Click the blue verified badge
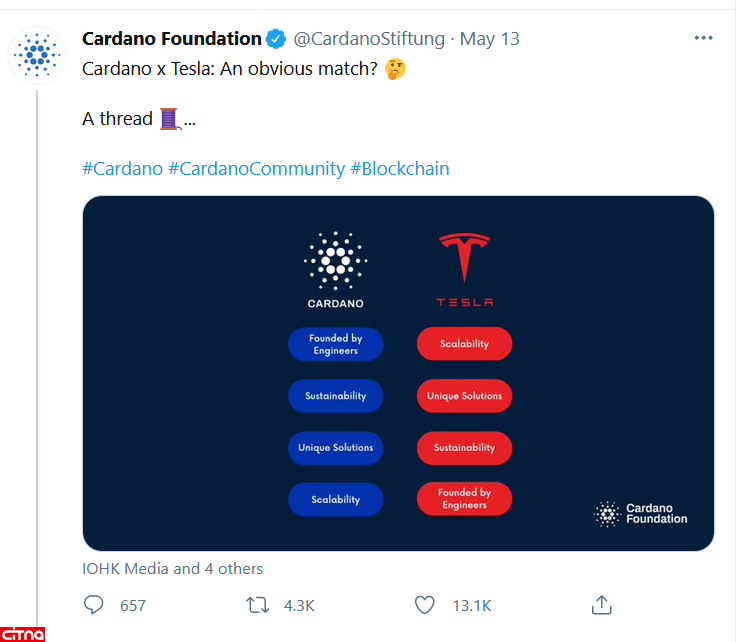742x642 pixels. point(277,39)
